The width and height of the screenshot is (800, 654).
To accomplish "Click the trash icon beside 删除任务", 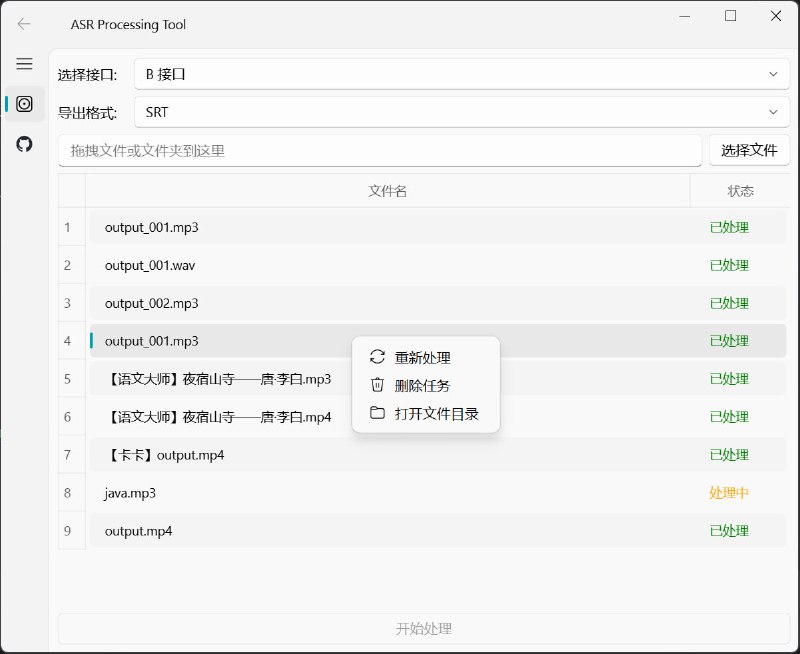I will [378, 384].
